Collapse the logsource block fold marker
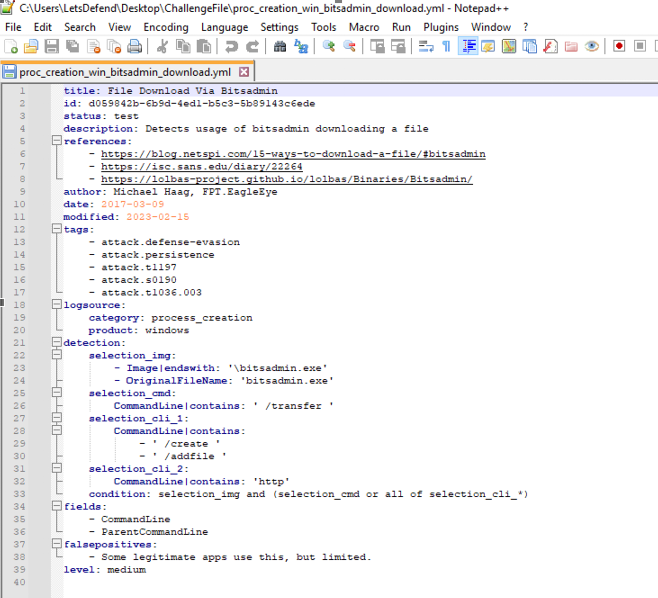The image size is (658, 598). [x=57, y=304]
